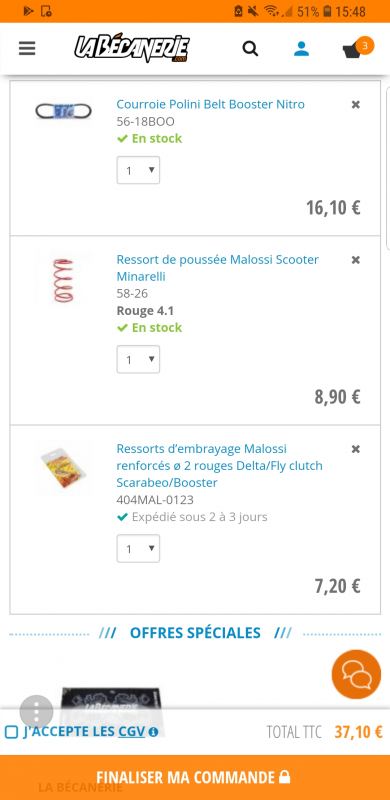The width and height of the screenshot is (390, 800).
Task: Open the CGV terms link
Action: (x=132, y=732)
